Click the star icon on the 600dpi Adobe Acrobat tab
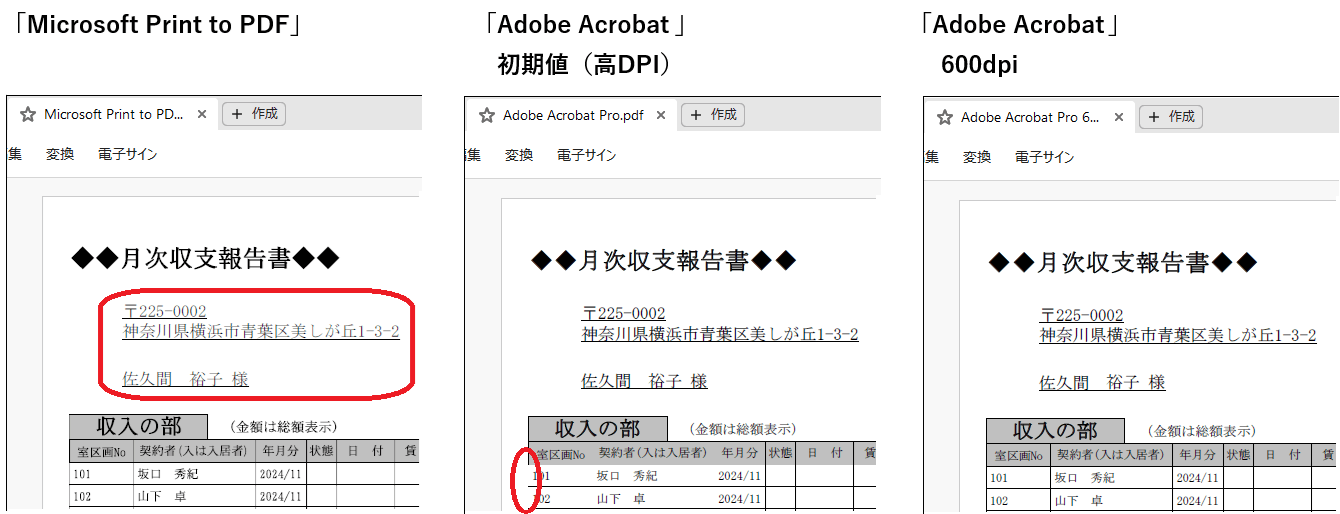 pyautogui.click(x=944, y=117)
